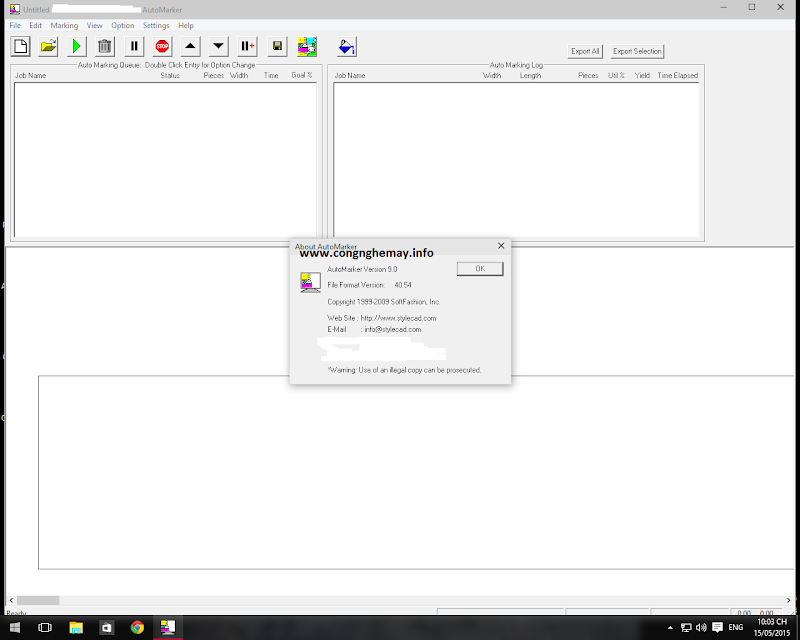Click the blue paint bucket icon
Screen dimensions: 800x640
pos(347,46)
